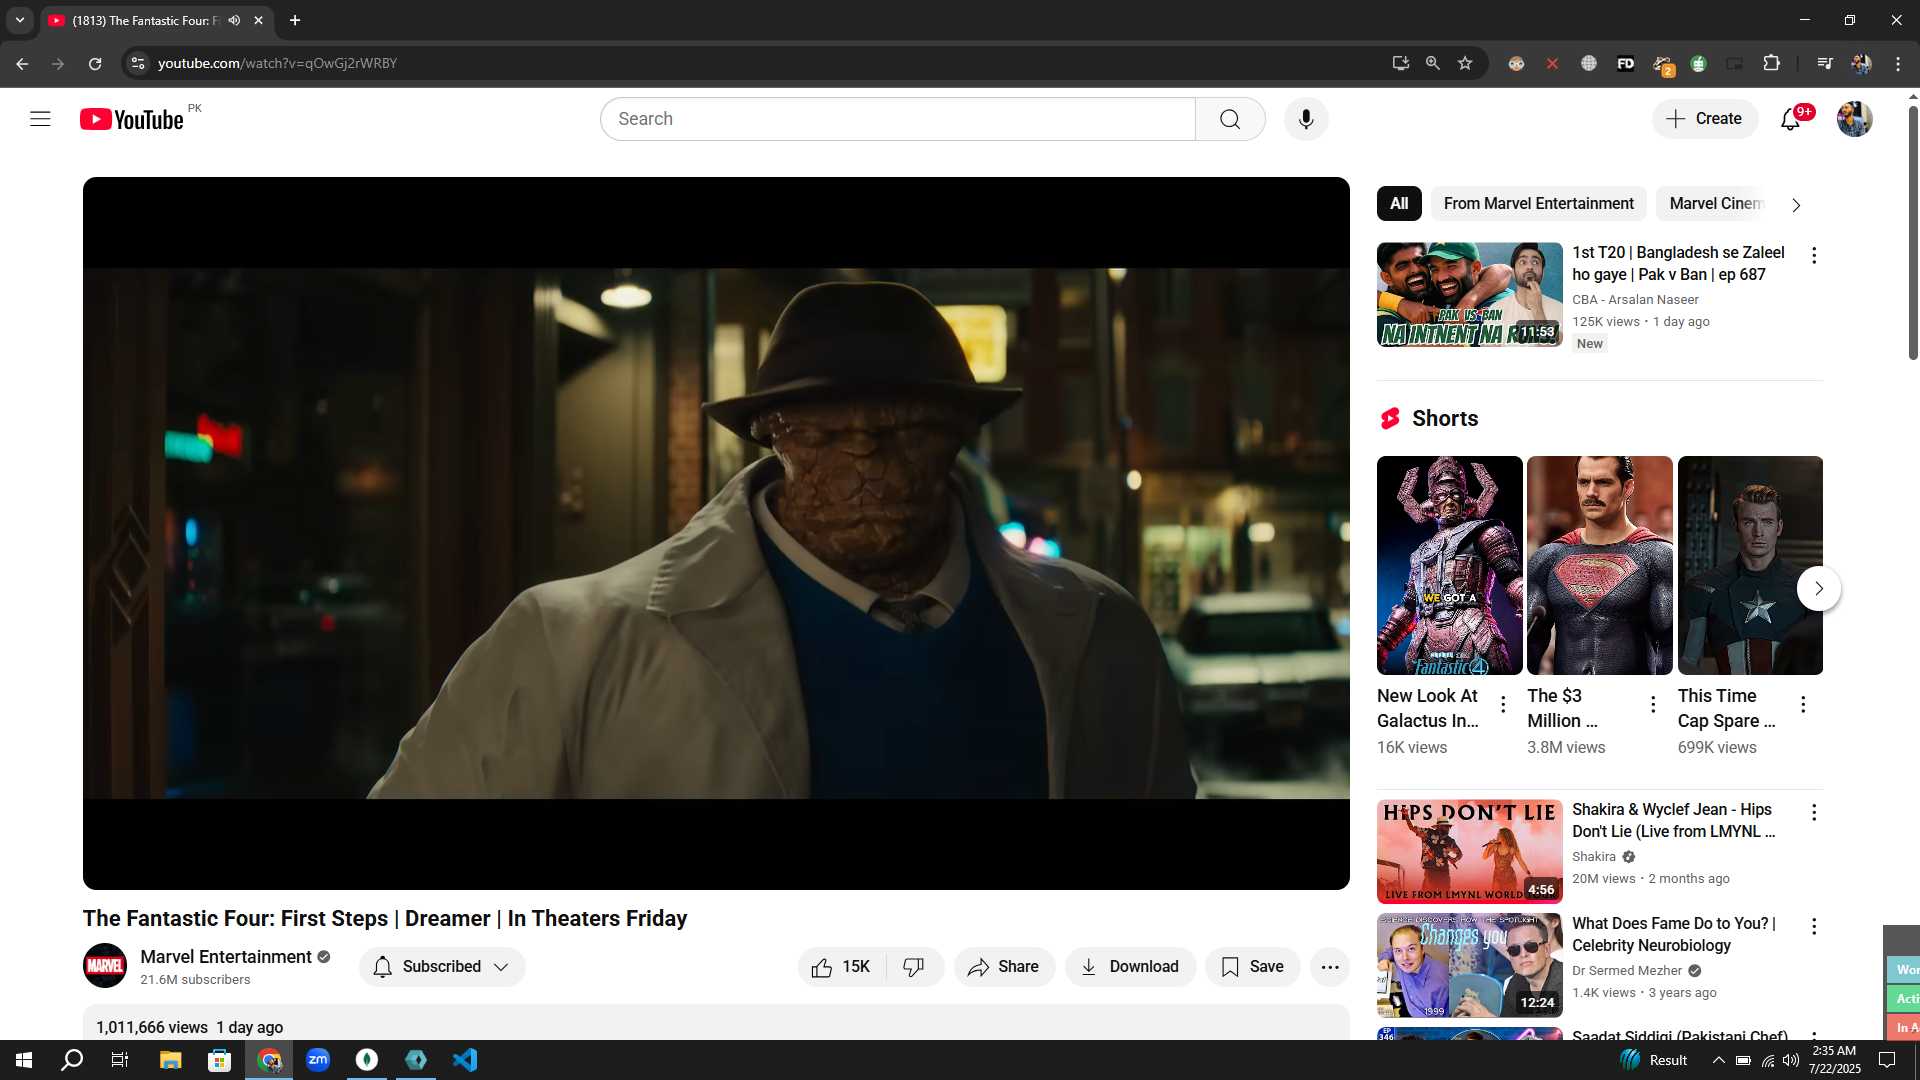
Task: Open Chrome's three-dot menu
Action: 1898,63
